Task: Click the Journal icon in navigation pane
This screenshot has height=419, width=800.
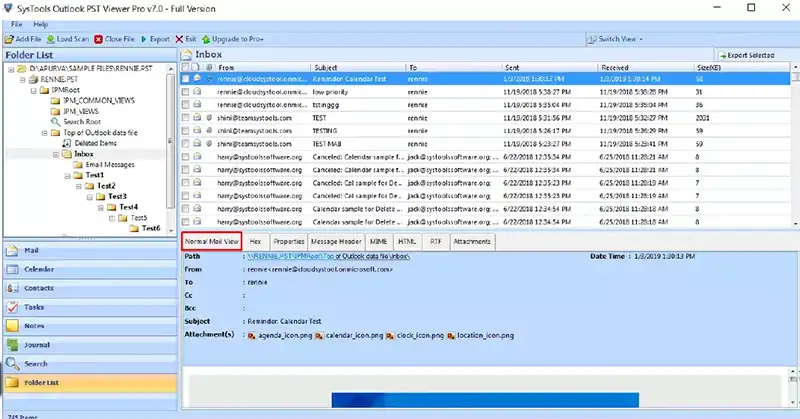Action: pos(12,344)
